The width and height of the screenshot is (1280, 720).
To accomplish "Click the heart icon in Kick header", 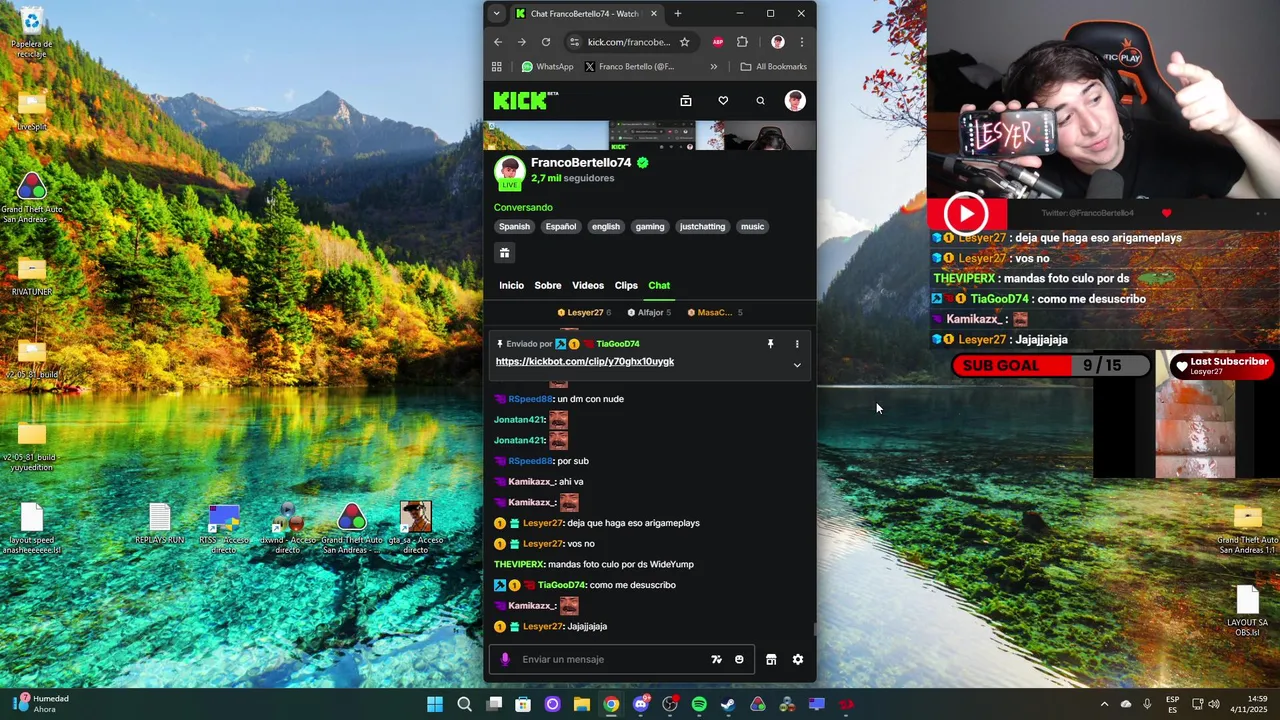I will [x=723, y=101].
